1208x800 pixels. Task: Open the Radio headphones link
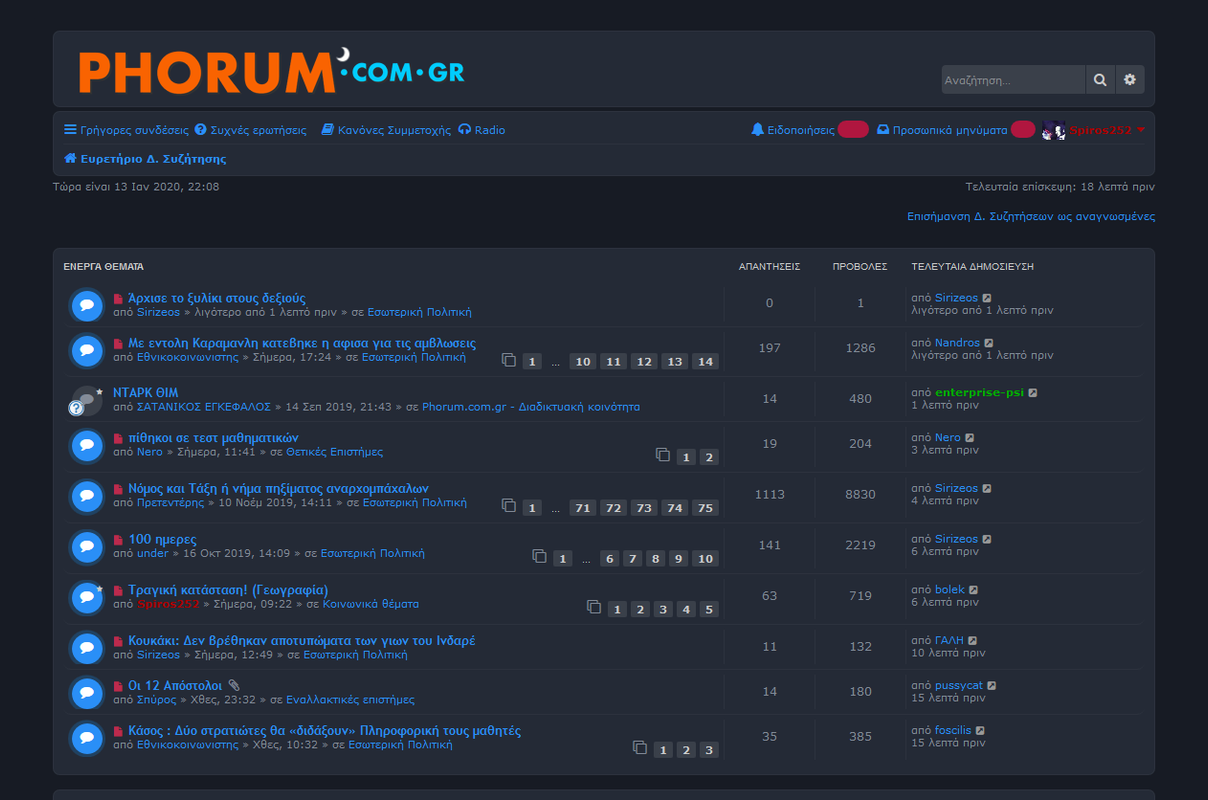(482, 130)
